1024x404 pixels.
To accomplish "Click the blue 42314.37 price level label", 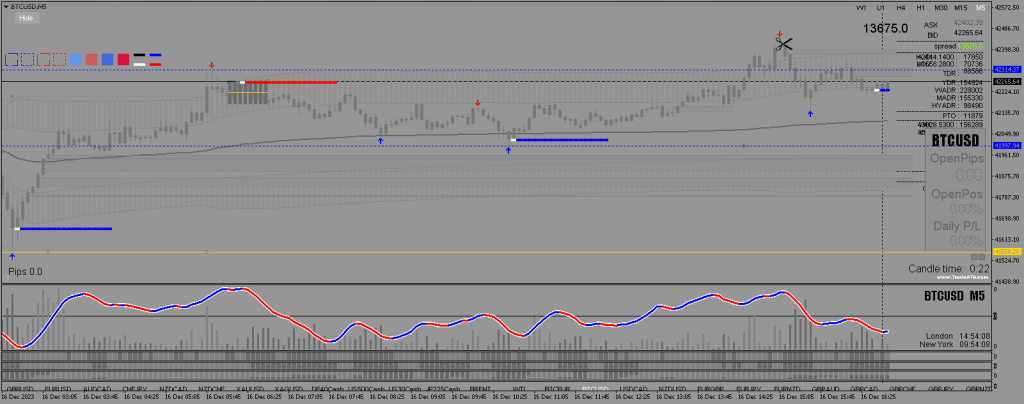I will [1005, 70].
